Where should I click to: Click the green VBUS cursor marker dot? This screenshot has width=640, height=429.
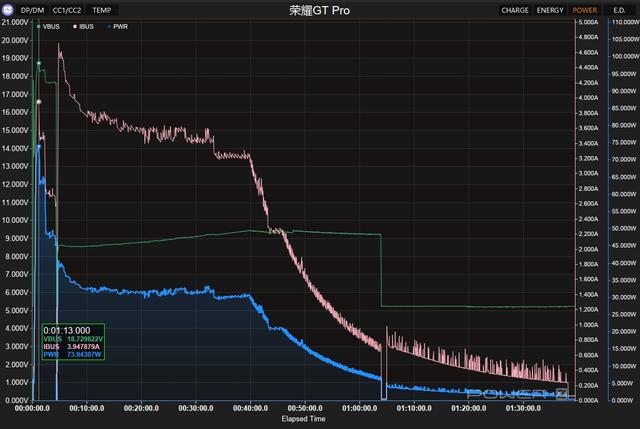(x=39, y=63)
